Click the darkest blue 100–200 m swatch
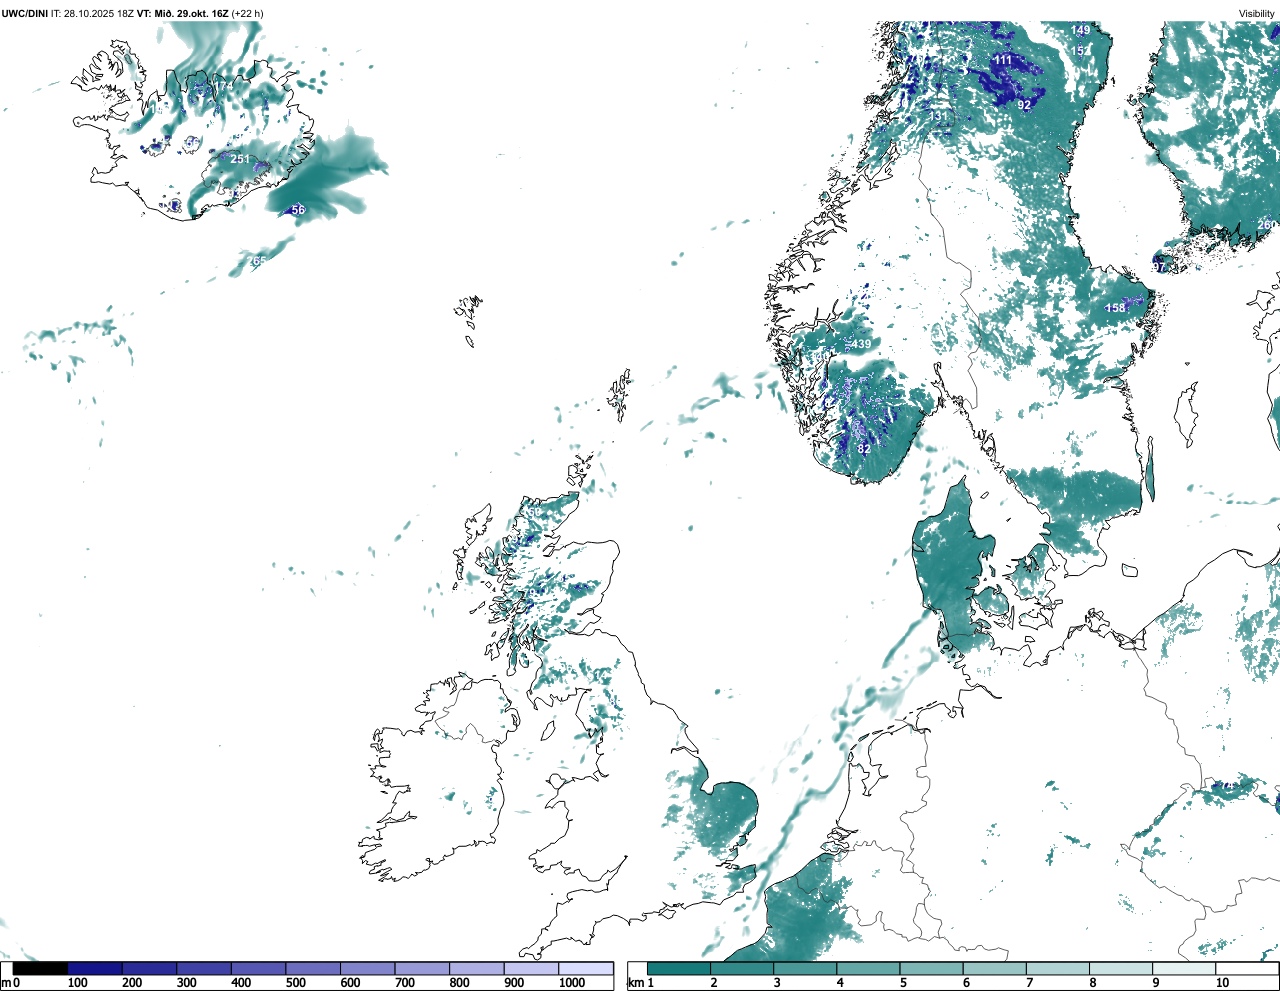 pyautogui.click(x=95, y=968)
